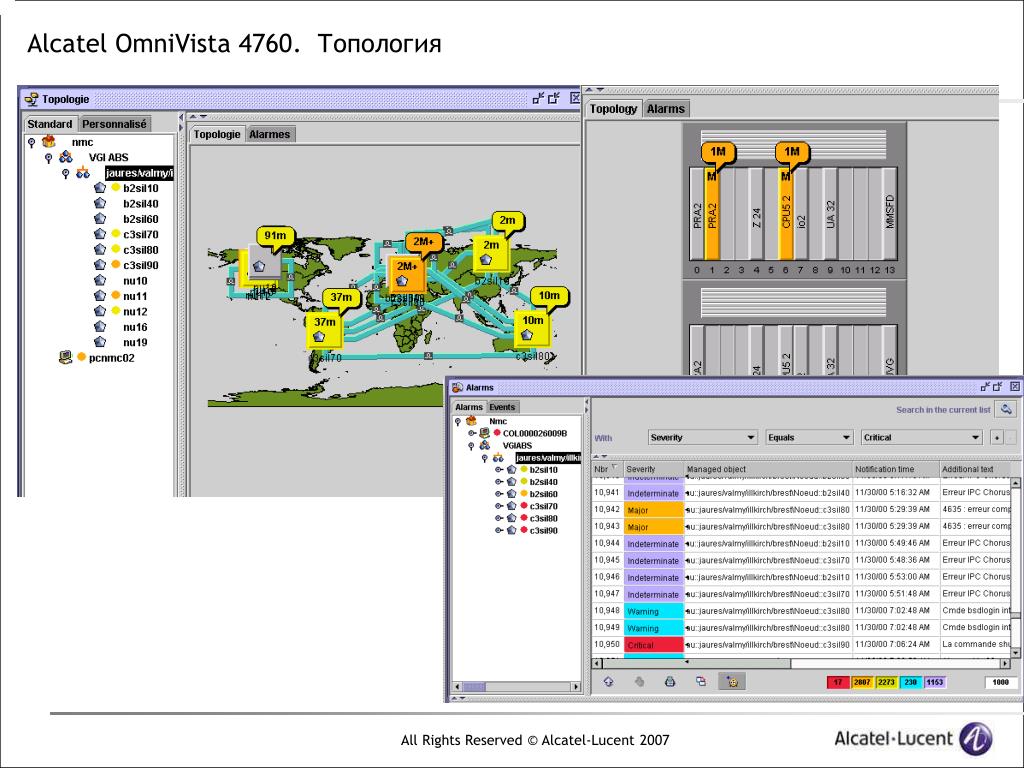Click the down arrow of the alarm table scrollbar
This screenshot has height=768, width=1024.
1015,652
